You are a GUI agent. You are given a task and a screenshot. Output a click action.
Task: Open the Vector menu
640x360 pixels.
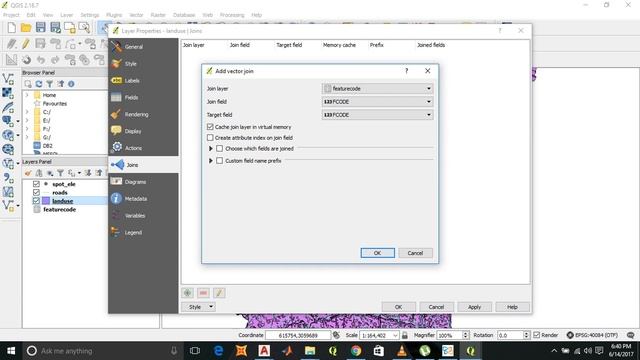pyautogui.click(x=136, y=15)
